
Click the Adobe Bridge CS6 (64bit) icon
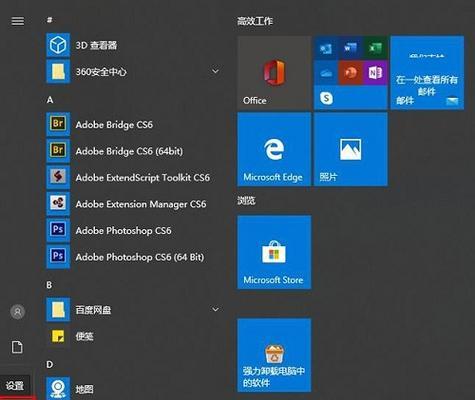tap(58, 151)
